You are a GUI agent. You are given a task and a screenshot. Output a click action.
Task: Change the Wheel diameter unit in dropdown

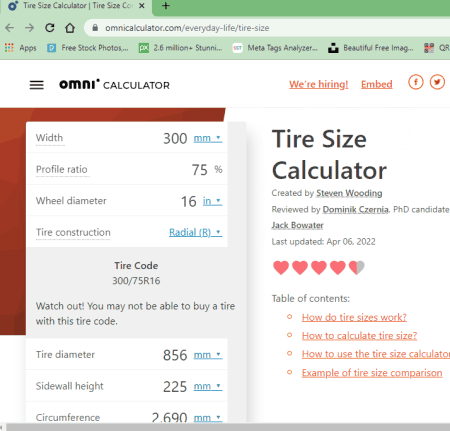pos(212,201)
